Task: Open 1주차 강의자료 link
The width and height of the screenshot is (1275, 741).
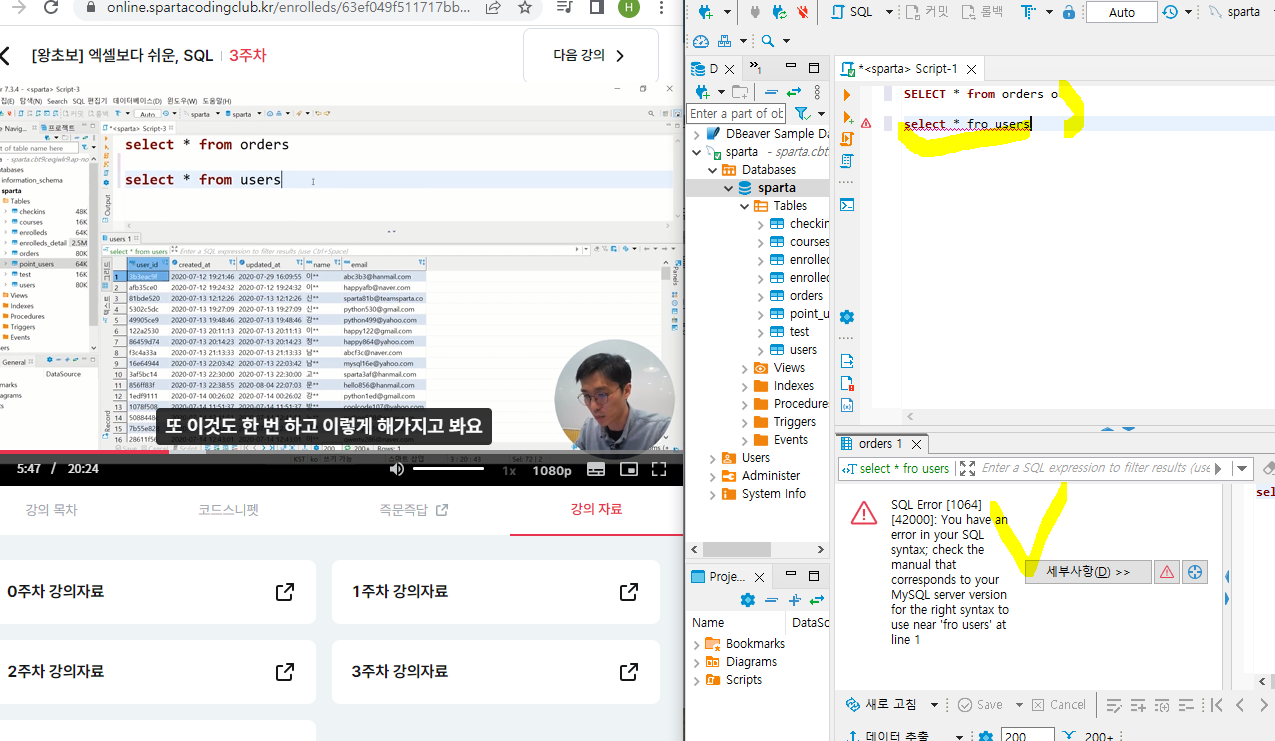Action: coord(496,592)
